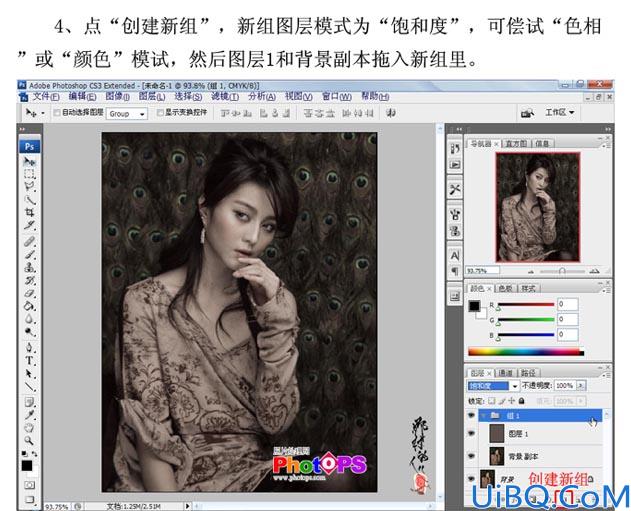
Task: Toggle Quick Mask mode button
Action: (x=29, y=484)
